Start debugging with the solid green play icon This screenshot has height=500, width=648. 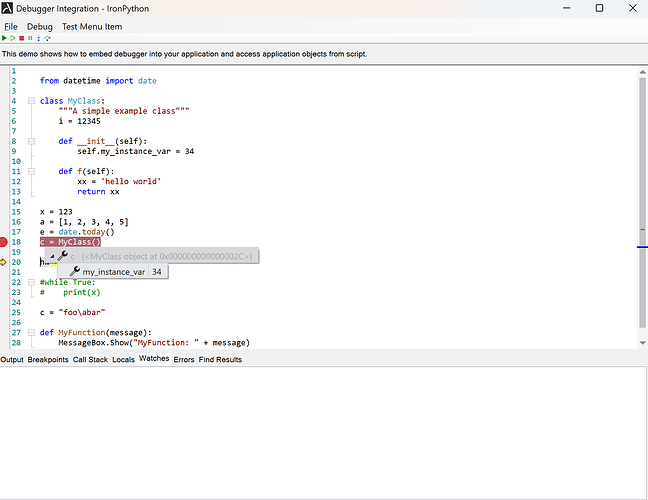(x=4, y=38)
